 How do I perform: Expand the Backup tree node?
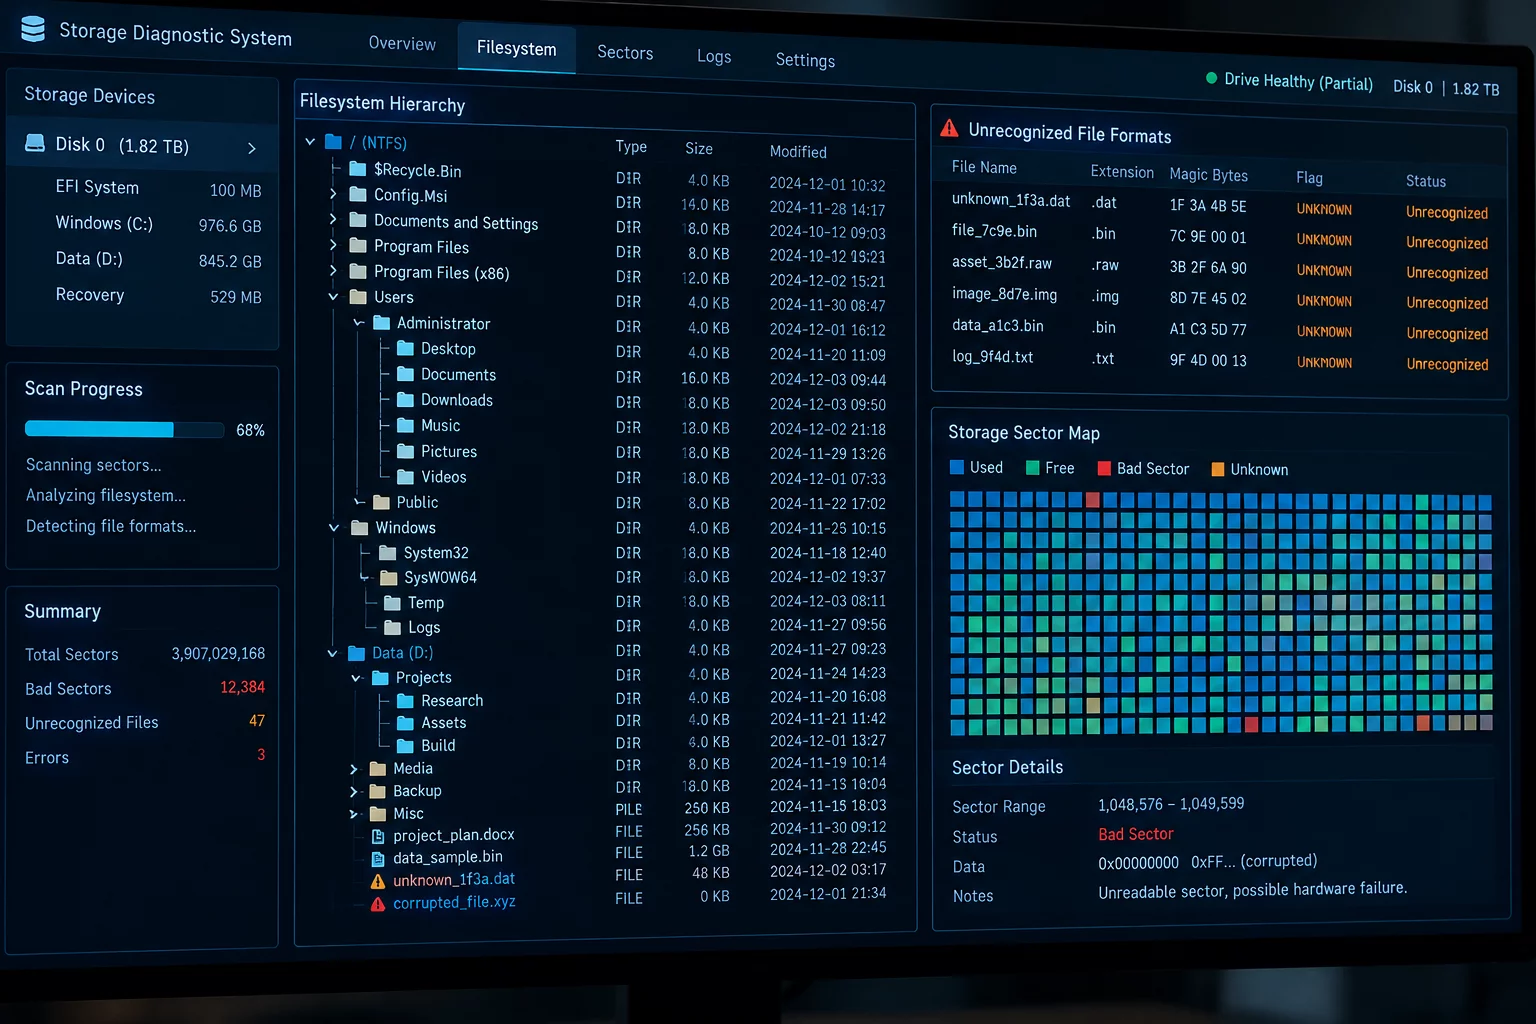point(353,791)
